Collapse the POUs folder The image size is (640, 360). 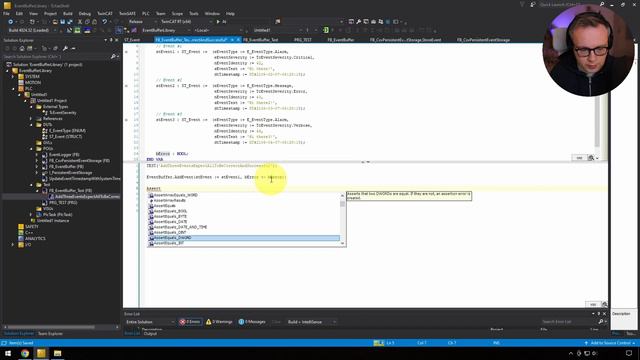click(31, 149)
